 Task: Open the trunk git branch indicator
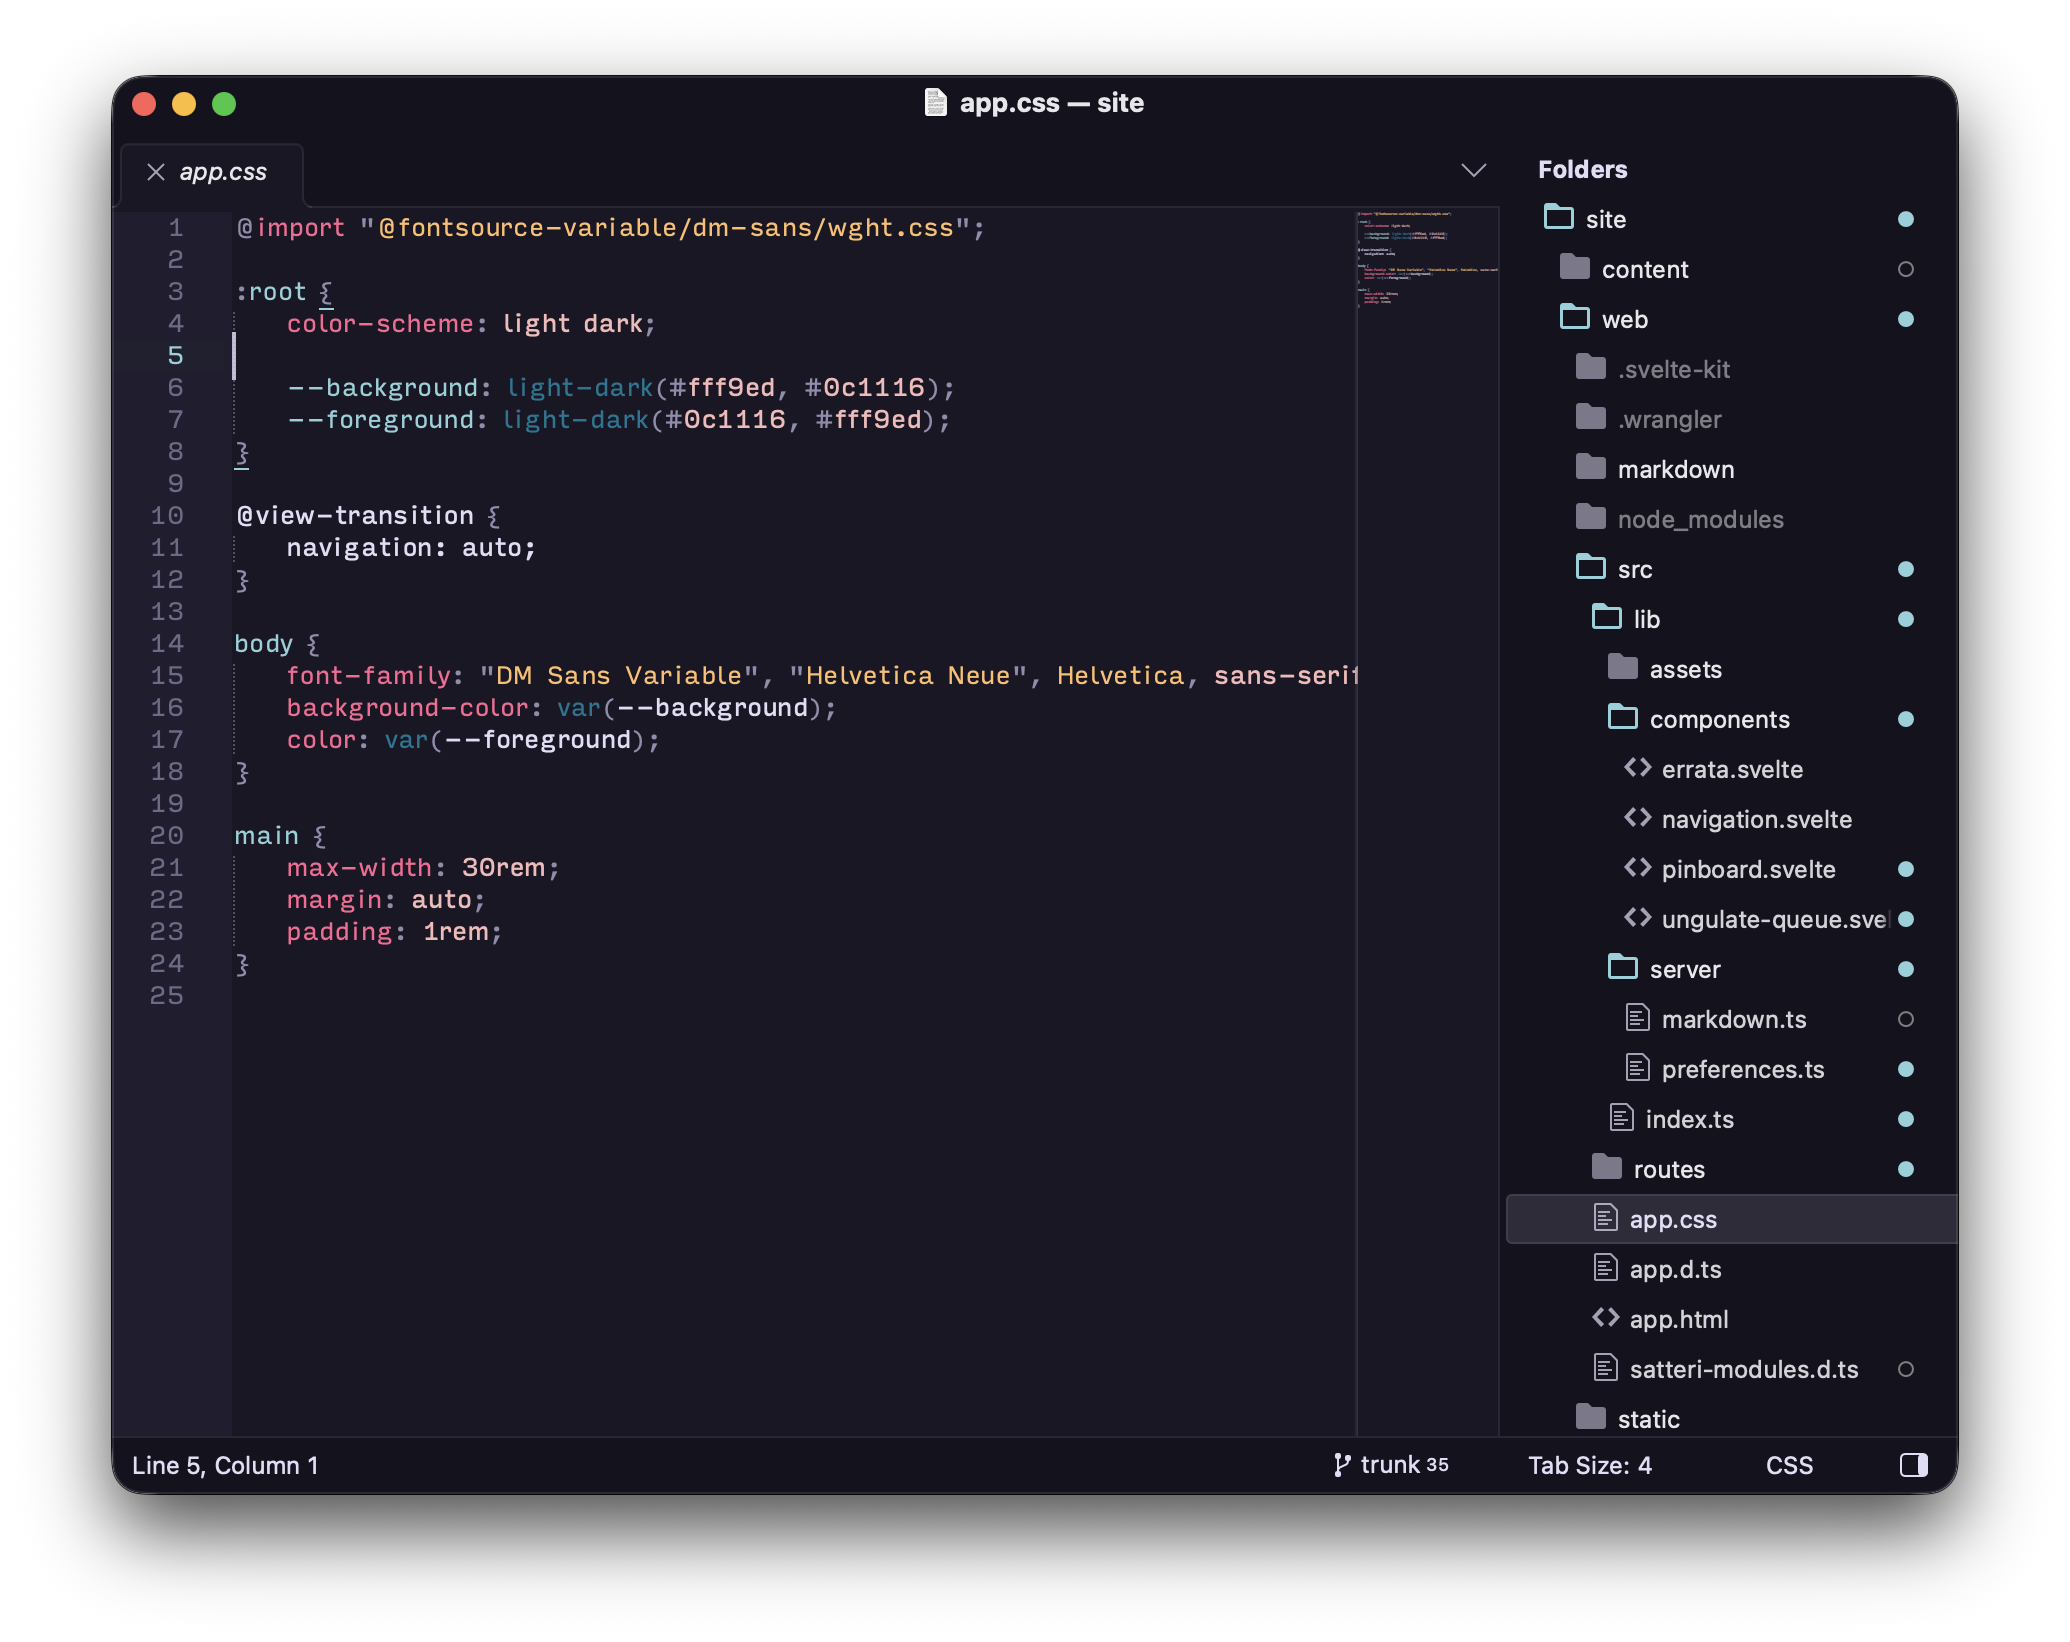(1391, 1465)
